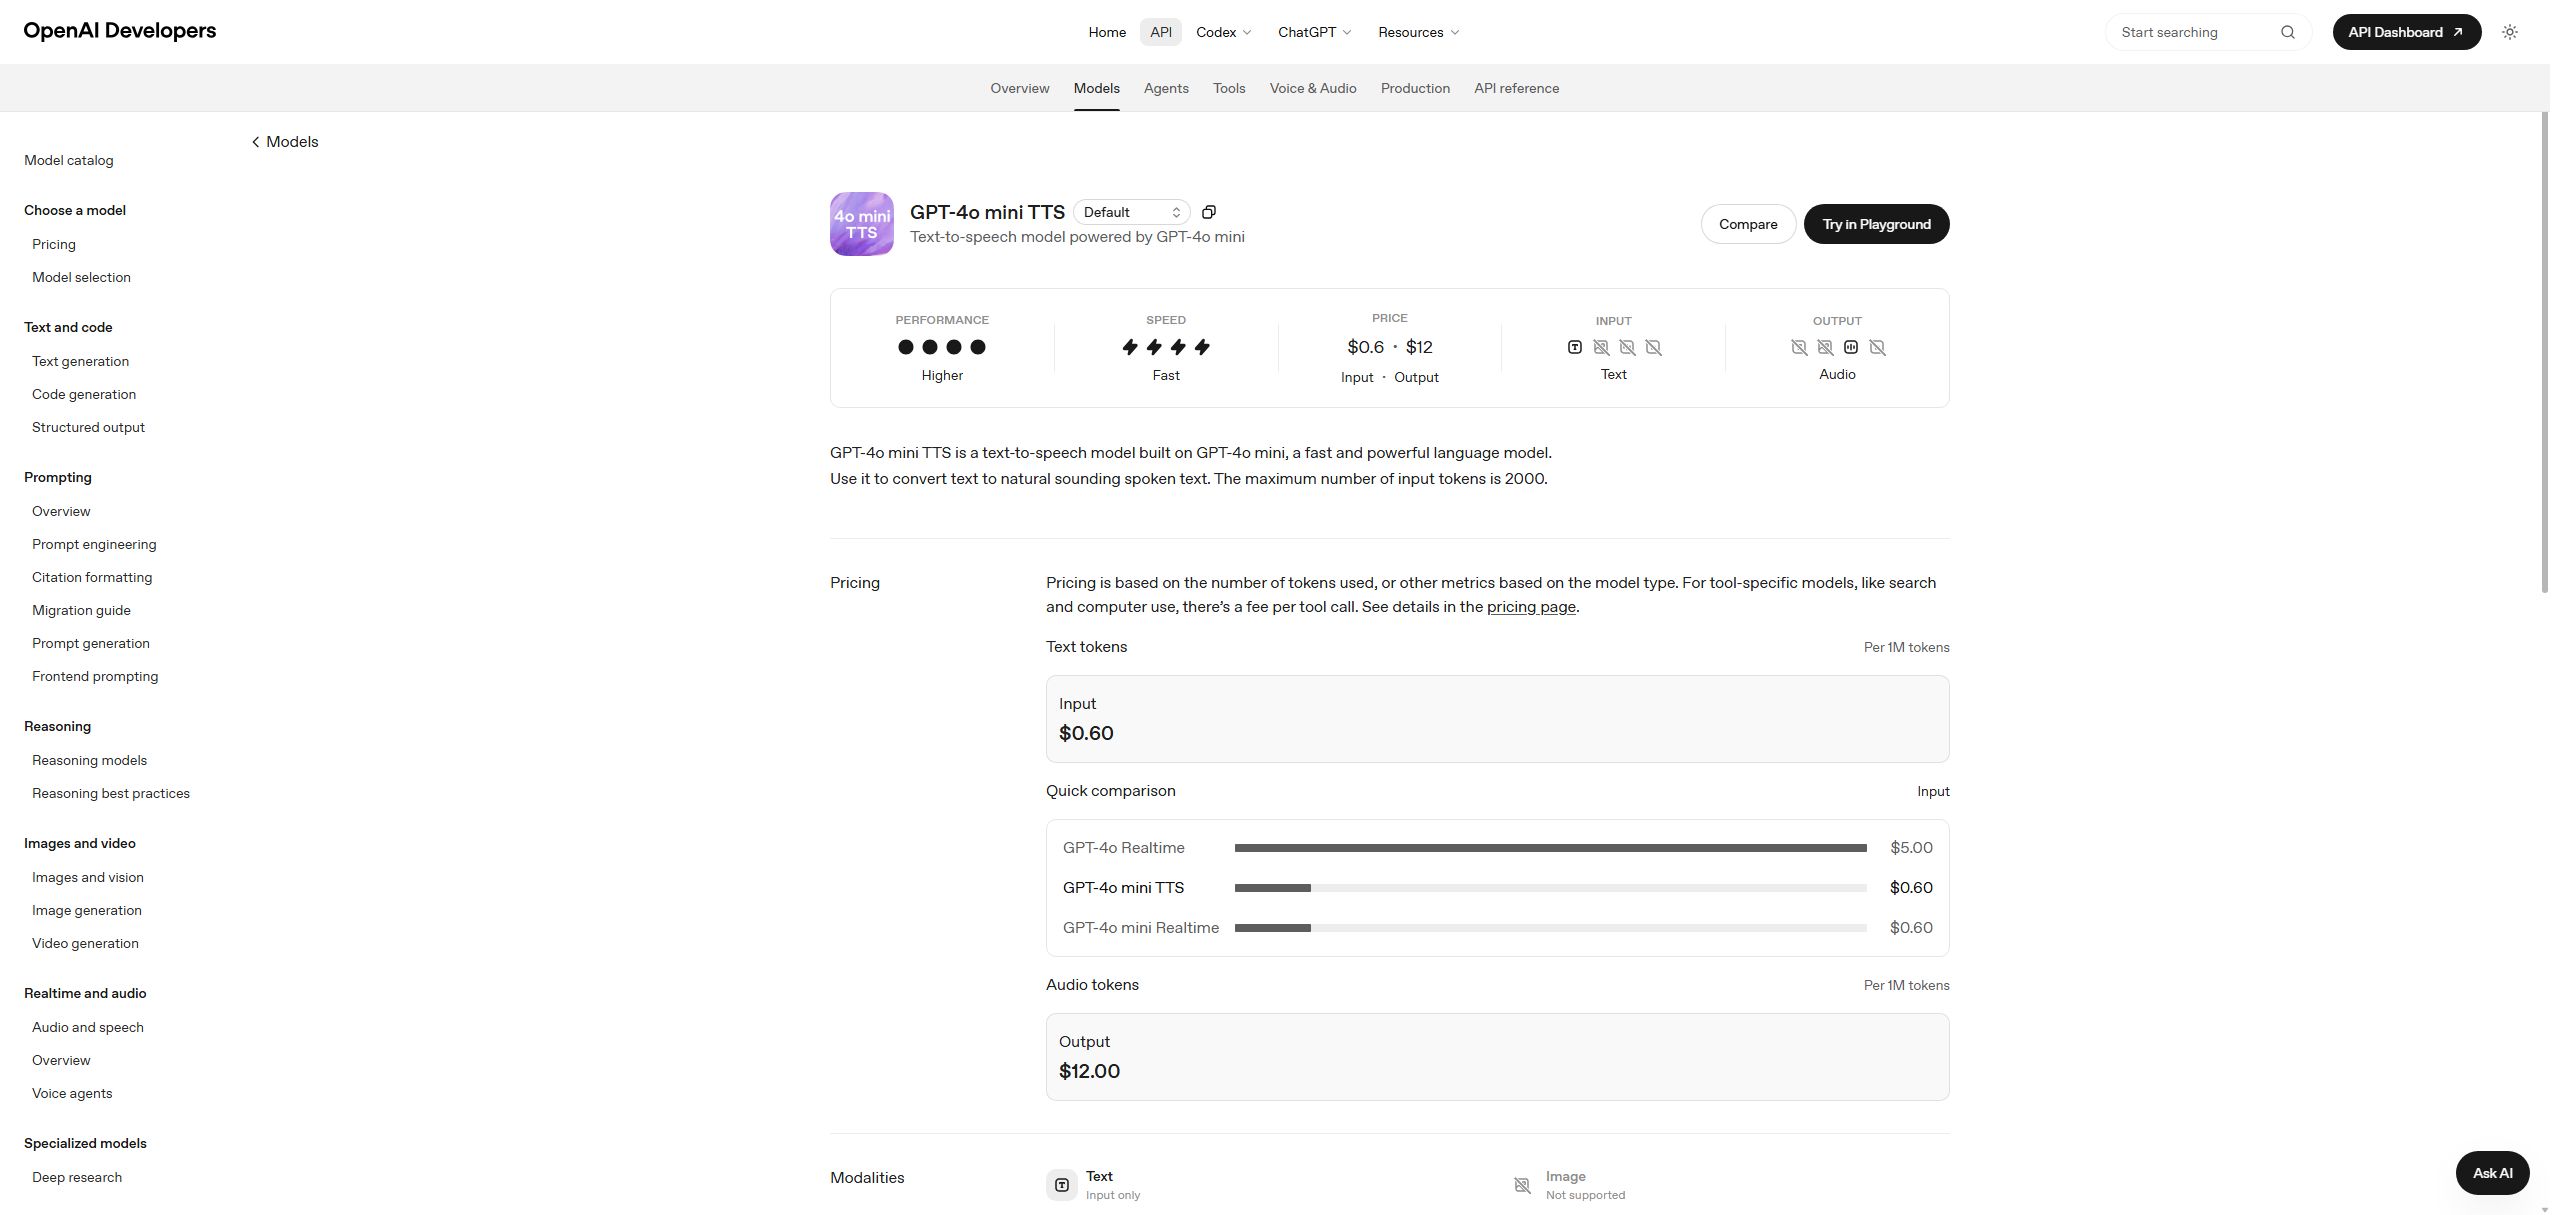Viewport: 2560px width, 1215px height.
Task: Click the OpenAI Developers logo
Action: [120, 31]
